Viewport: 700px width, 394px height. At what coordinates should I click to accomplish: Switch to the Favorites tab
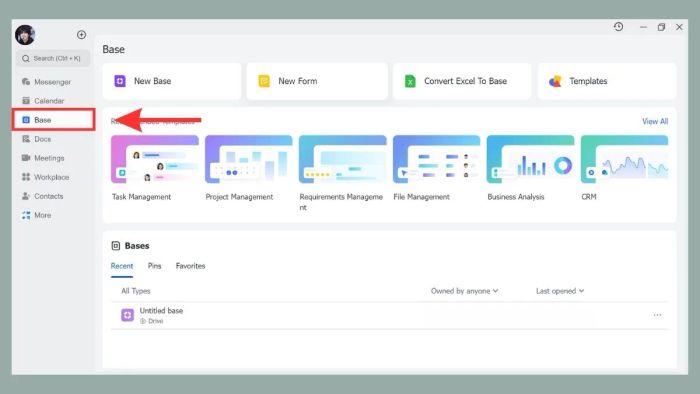point(191,266)
